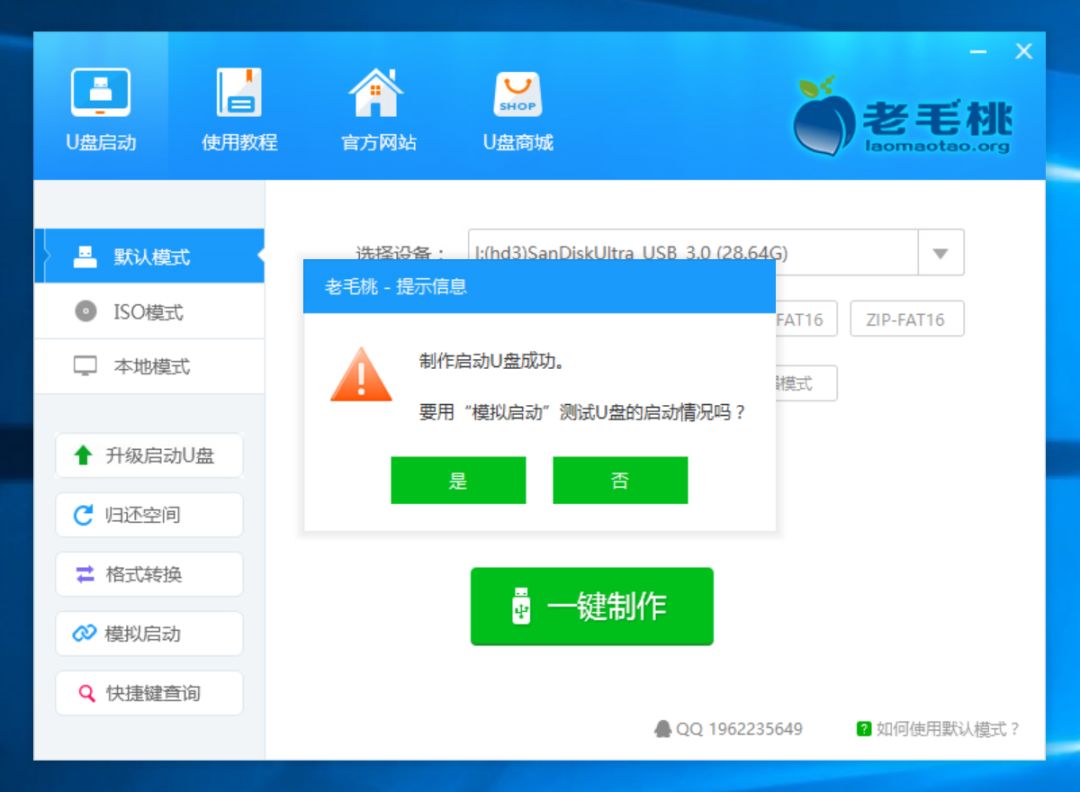Click 否 to skip simulation

point(620,480)
